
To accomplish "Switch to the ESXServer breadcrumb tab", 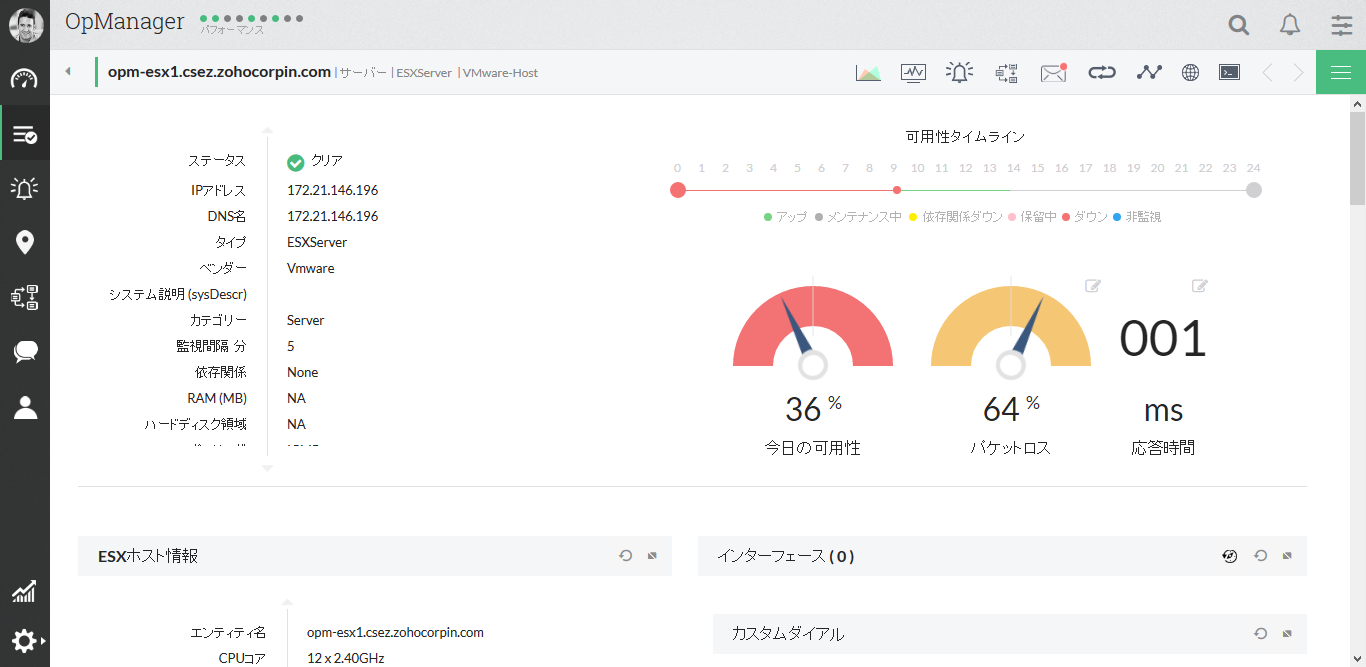I will click(x=424, y=72).
